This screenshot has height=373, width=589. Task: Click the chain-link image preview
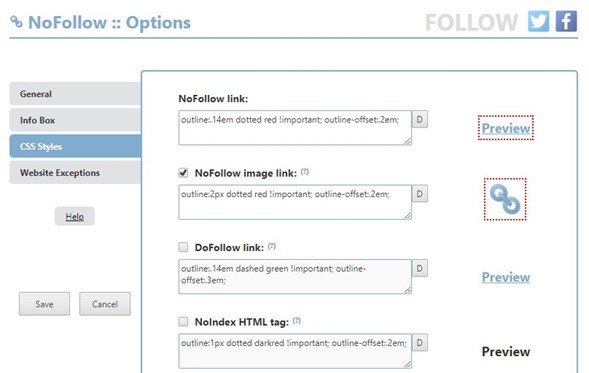click(505, 199)
